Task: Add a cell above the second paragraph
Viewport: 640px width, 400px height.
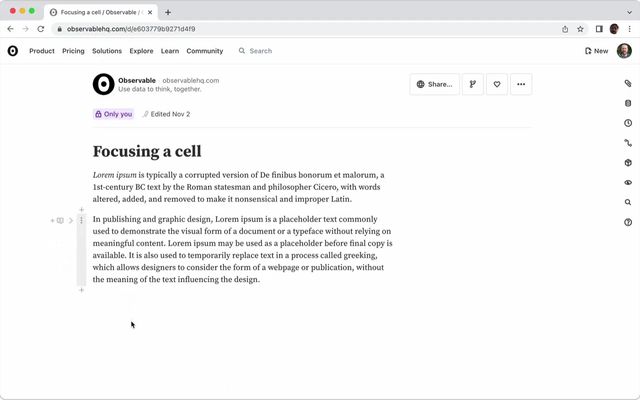Action: [x=81, y=210]
